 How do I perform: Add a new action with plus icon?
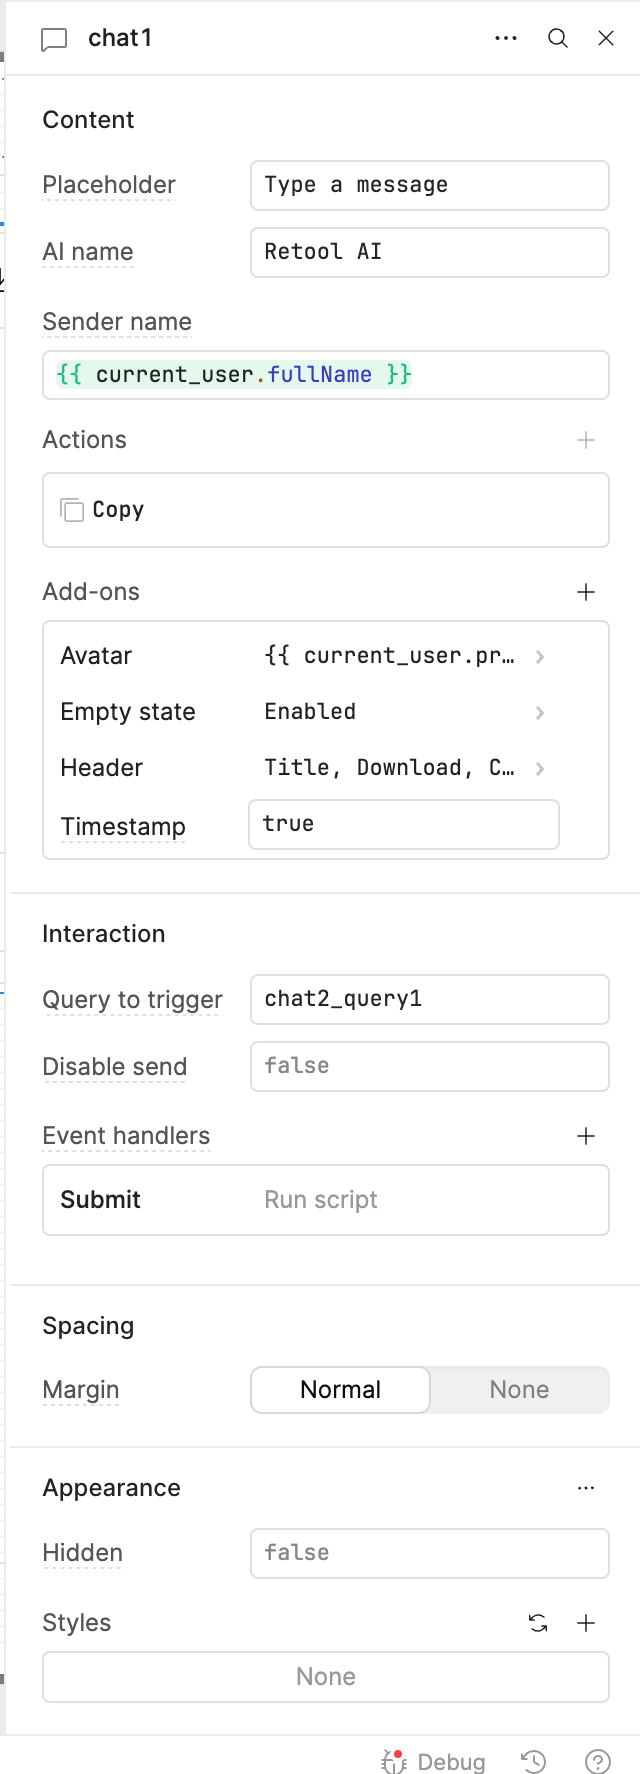(586, 440)
